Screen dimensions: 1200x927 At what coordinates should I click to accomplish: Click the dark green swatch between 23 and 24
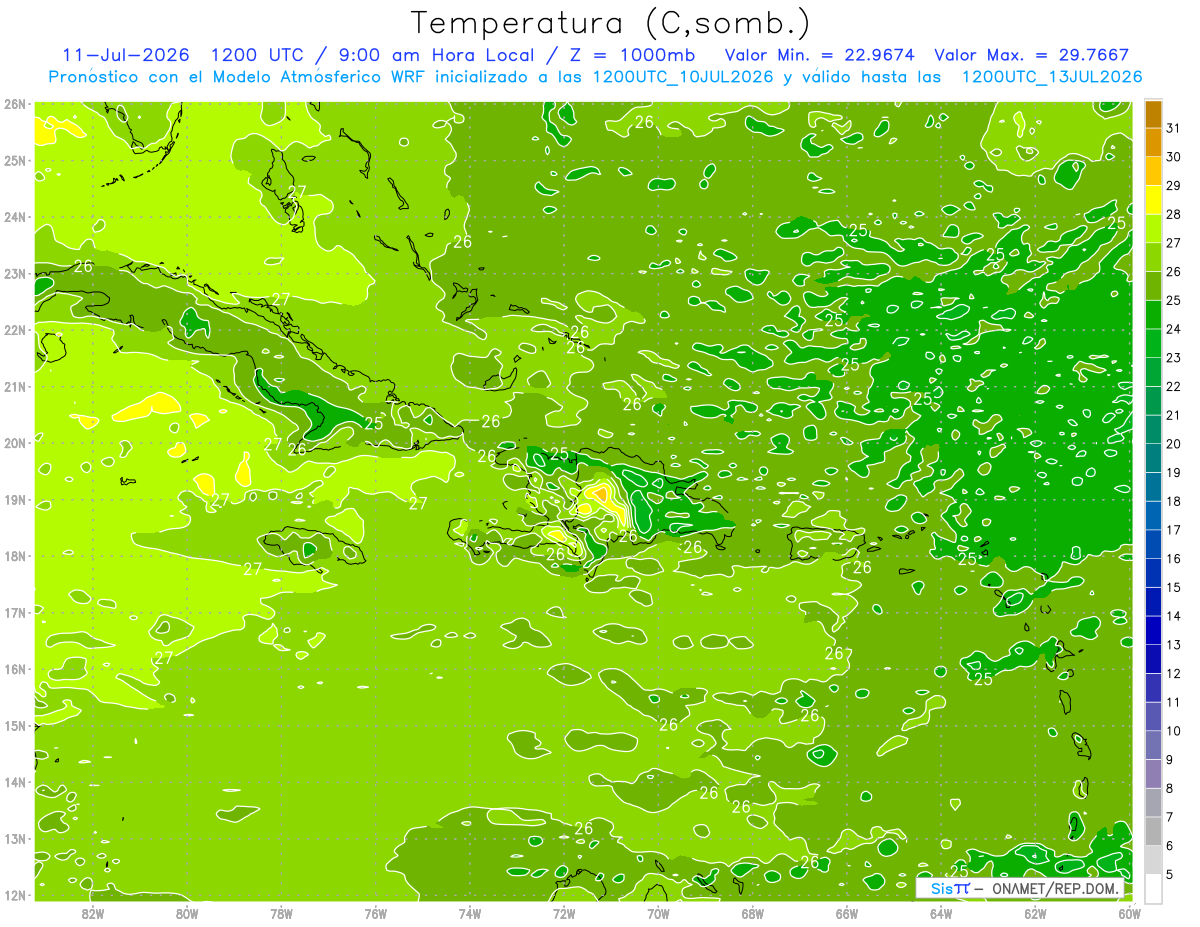(x=1153, y=343)
